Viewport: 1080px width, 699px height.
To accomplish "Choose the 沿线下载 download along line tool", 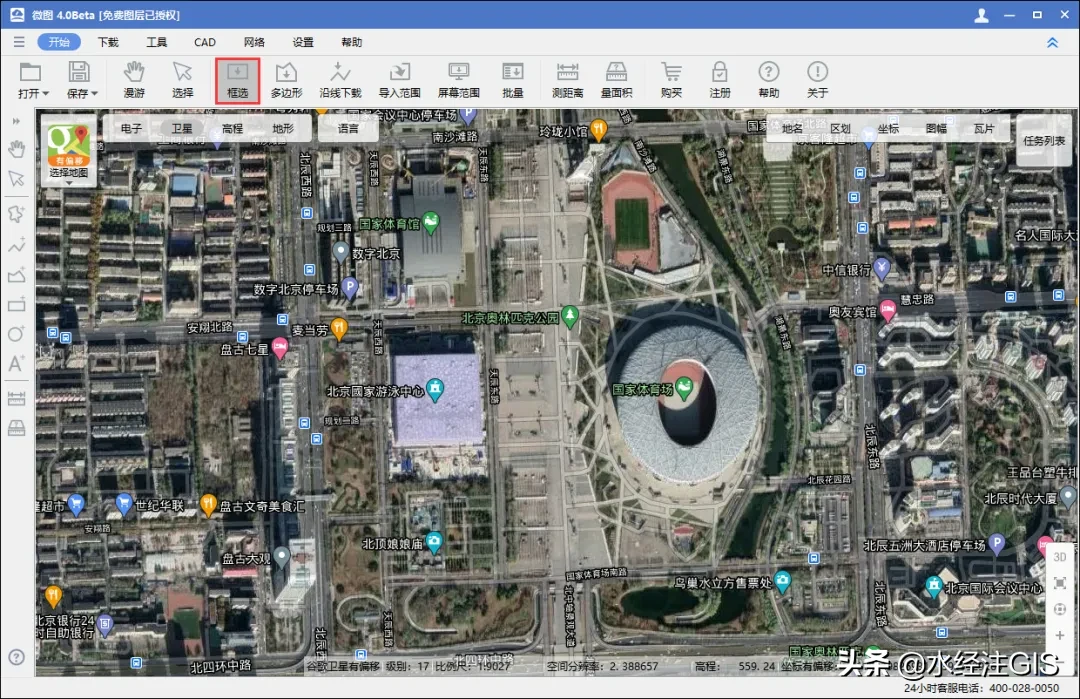I will click(x=340, y=80).
